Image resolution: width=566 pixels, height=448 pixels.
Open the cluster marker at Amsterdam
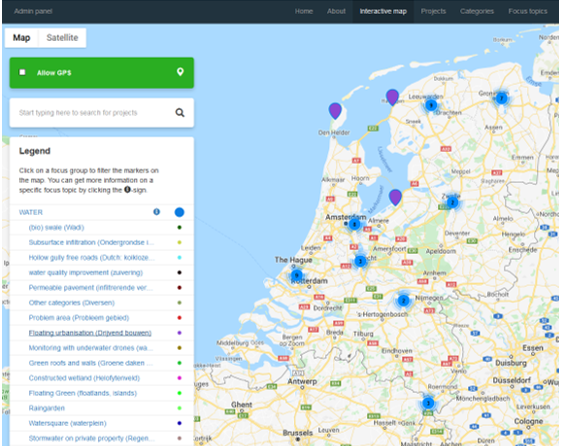click(354, 225)
